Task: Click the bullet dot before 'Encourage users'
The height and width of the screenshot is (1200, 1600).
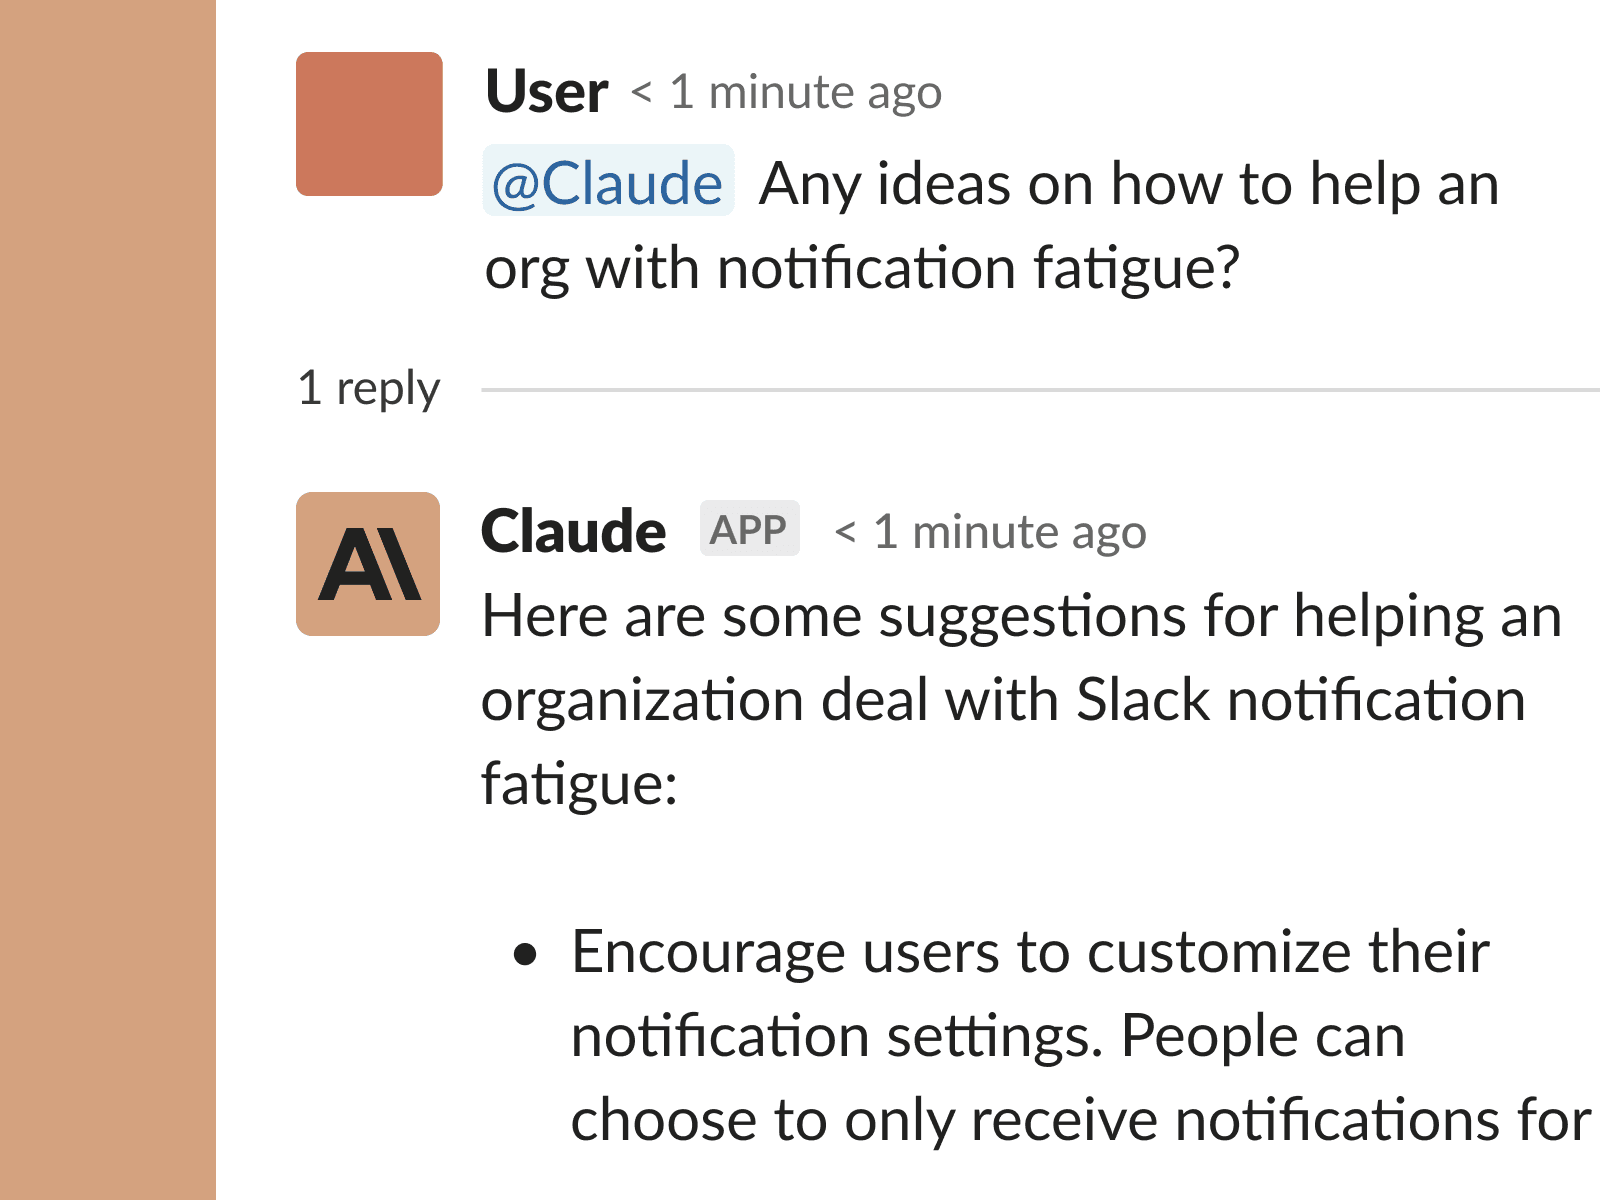Action: (525, 955)
